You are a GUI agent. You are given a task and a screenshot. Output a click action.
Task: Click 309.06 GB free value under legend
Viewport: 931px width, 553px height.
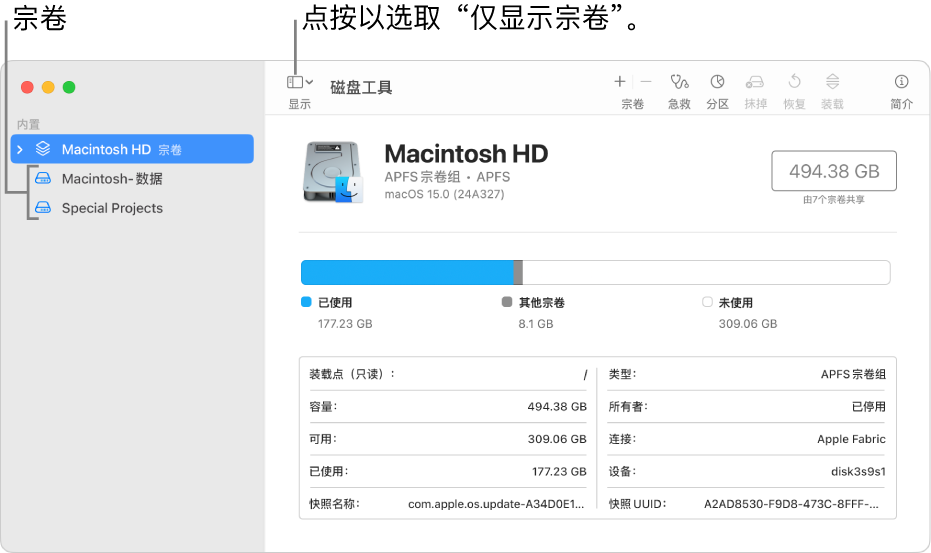point(748,324)
